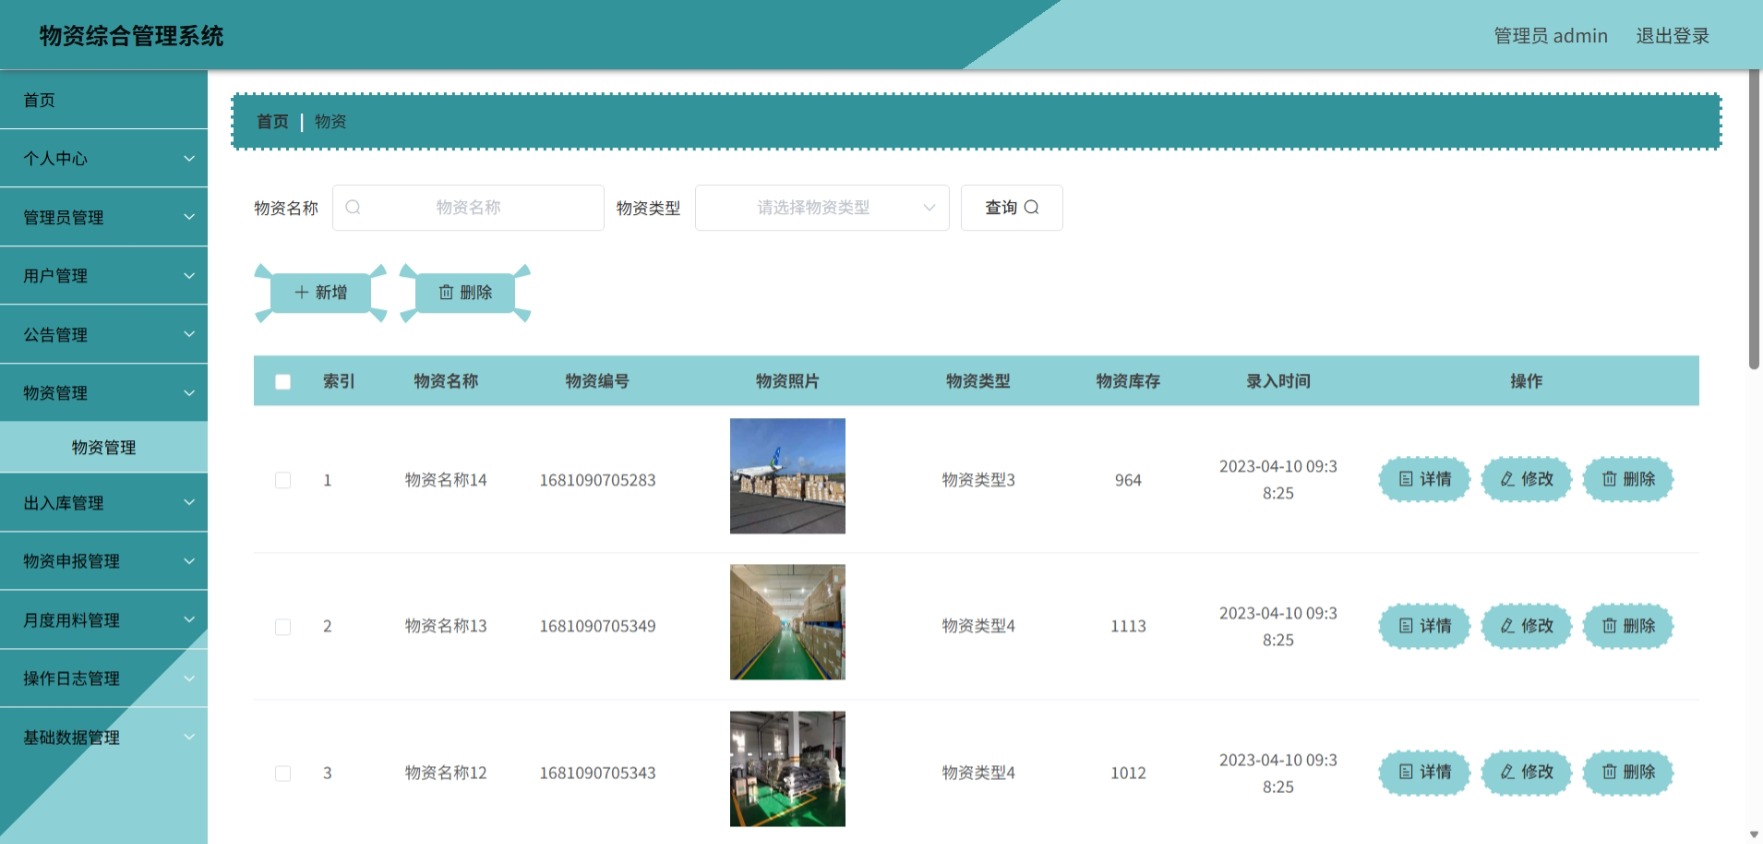Click 物资 breadcrumb item
Screen dimensions: 1763x844
331,121
